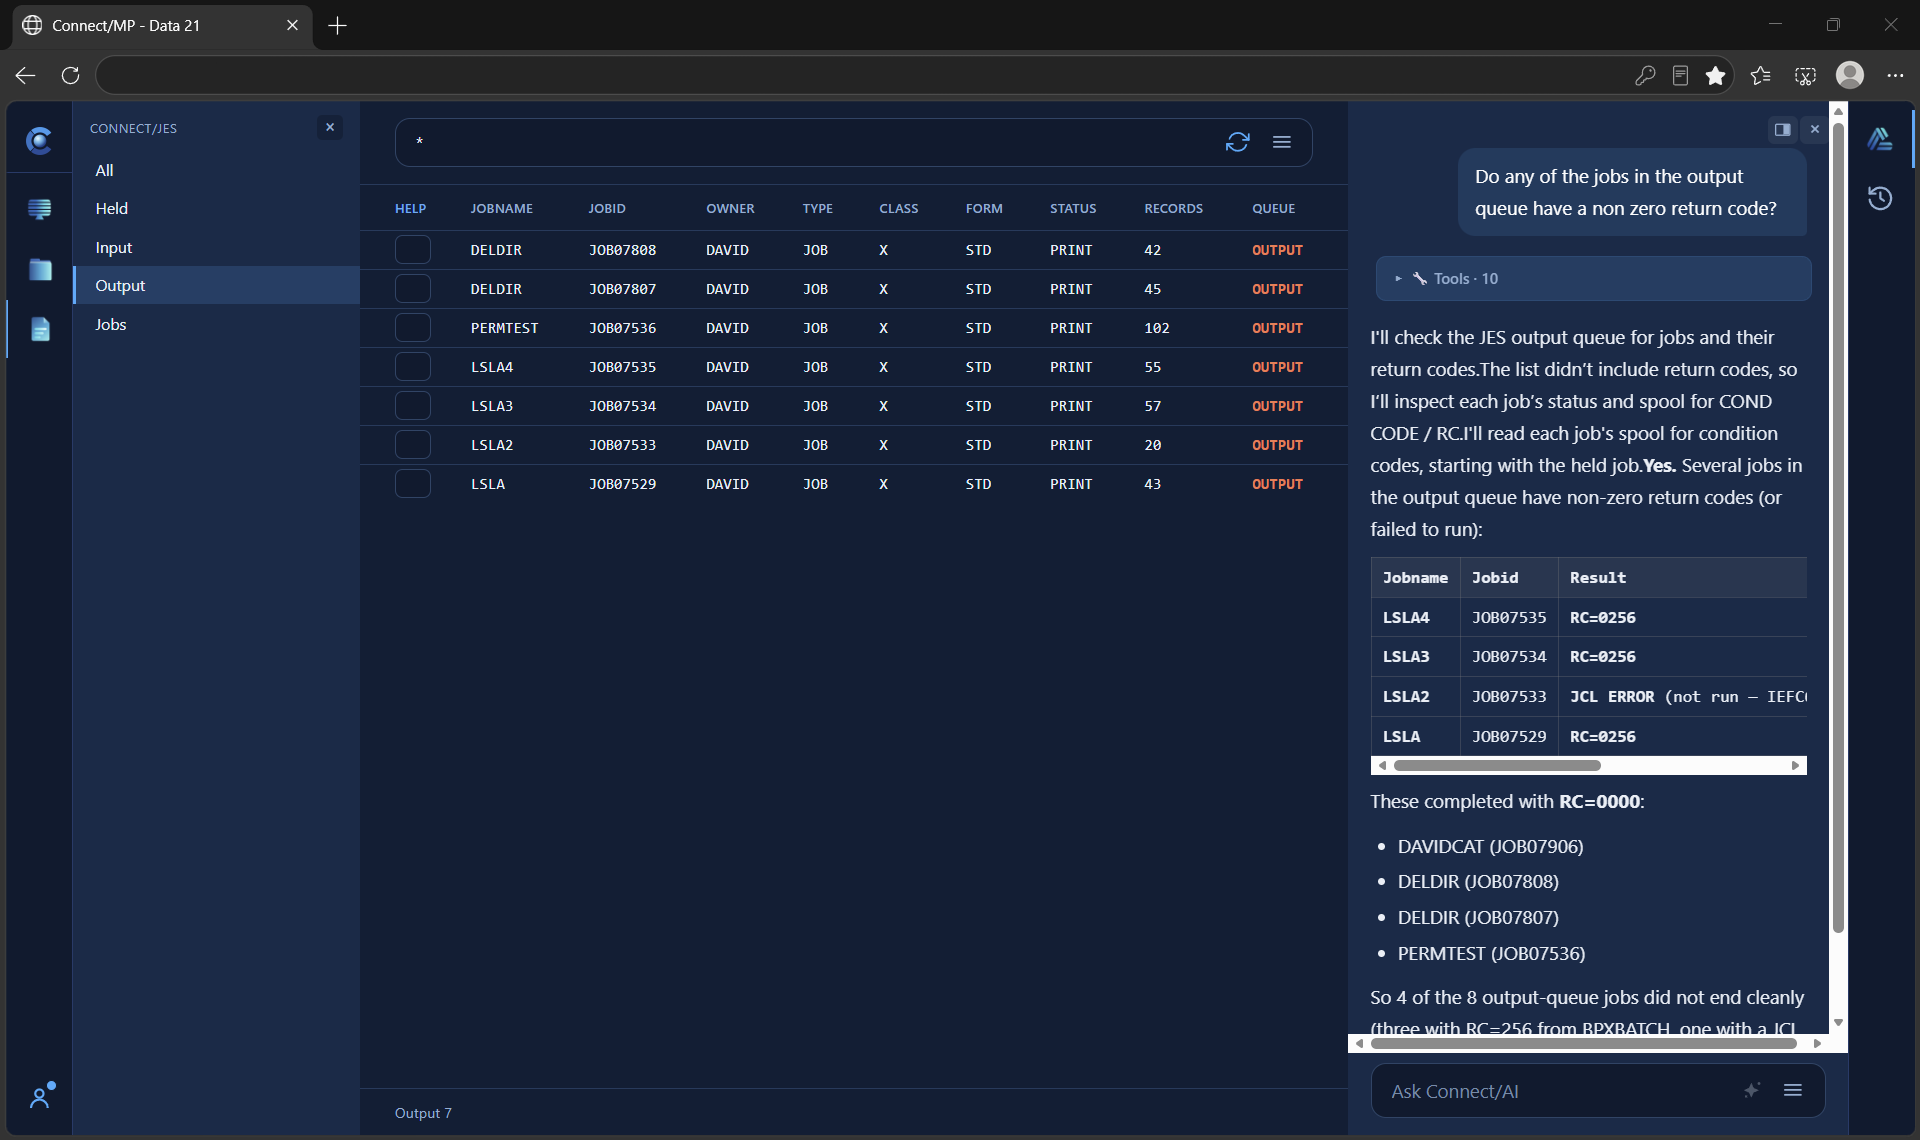
Task: Click the result table horizontal scrollbar thumb
Action: 1496,766
